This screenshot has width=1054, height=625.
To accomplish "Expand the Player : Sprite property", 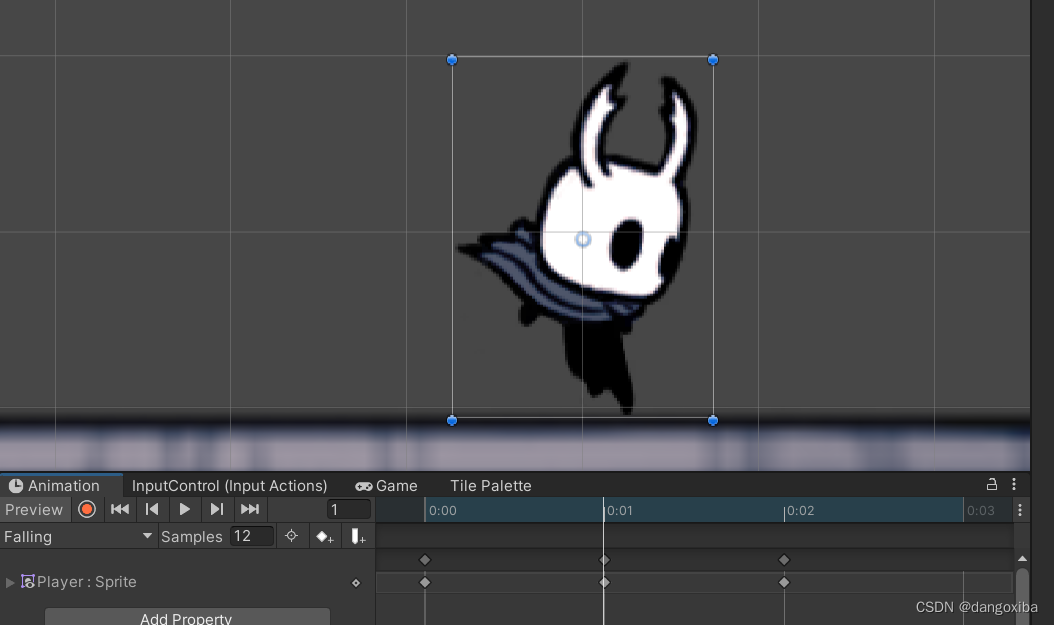I will 10,583.
